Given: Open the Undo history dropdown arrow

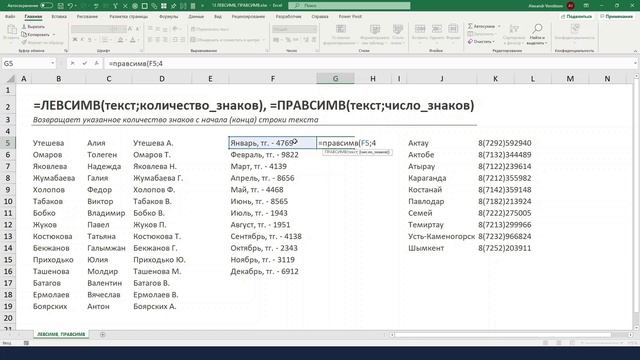Looking at the screenshot, I should pos(76,6).
